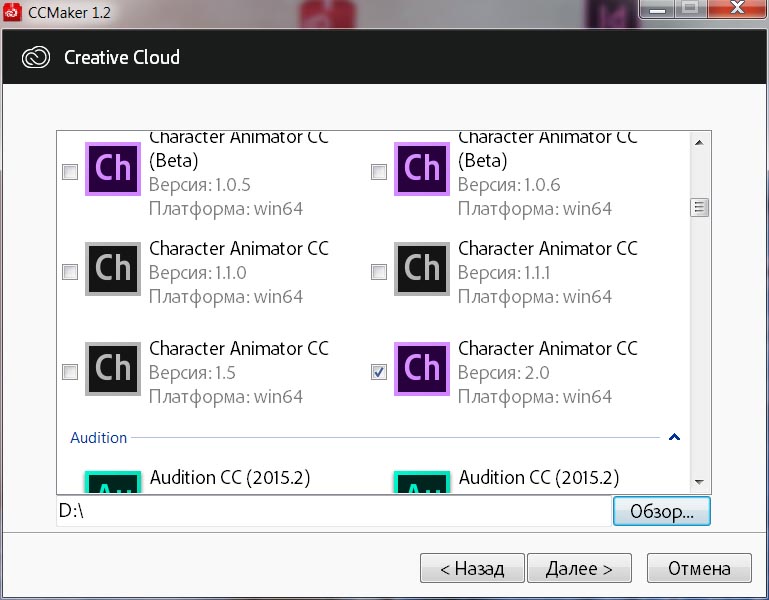769x600 pixels.
Task: Click the Версия: 2.0 text
Action: click(503, 373)
